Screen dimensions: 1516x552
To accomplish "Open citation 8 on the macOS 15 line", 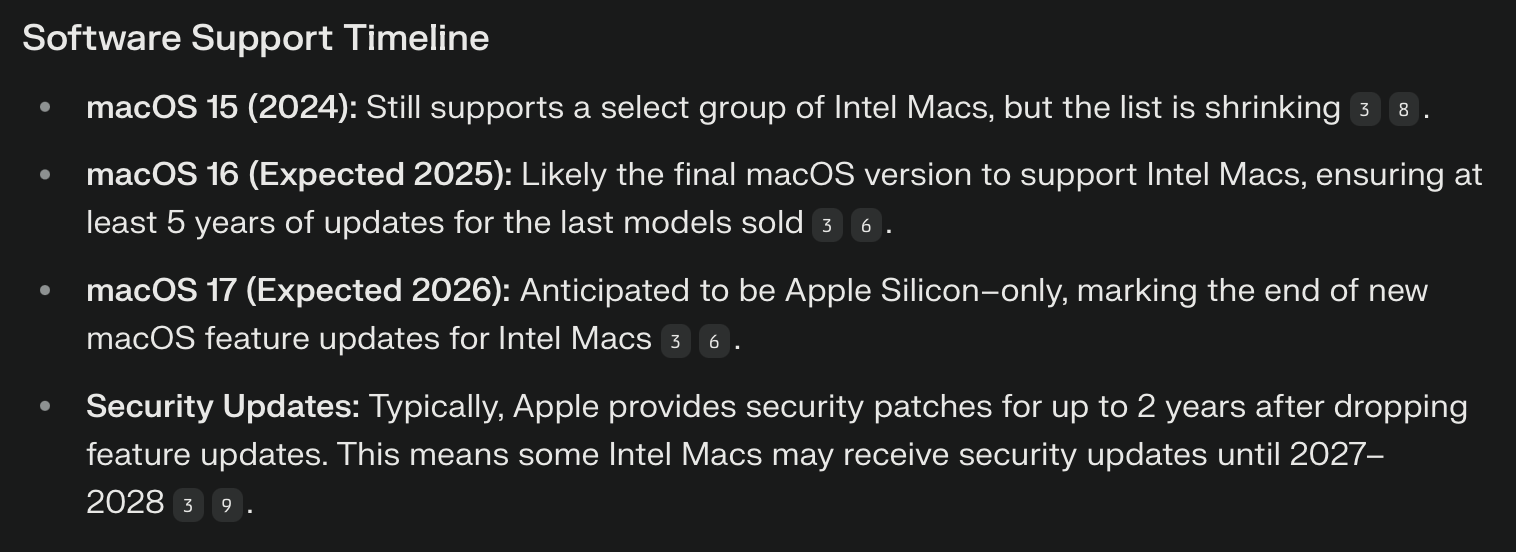I will tap(1403, 109).
